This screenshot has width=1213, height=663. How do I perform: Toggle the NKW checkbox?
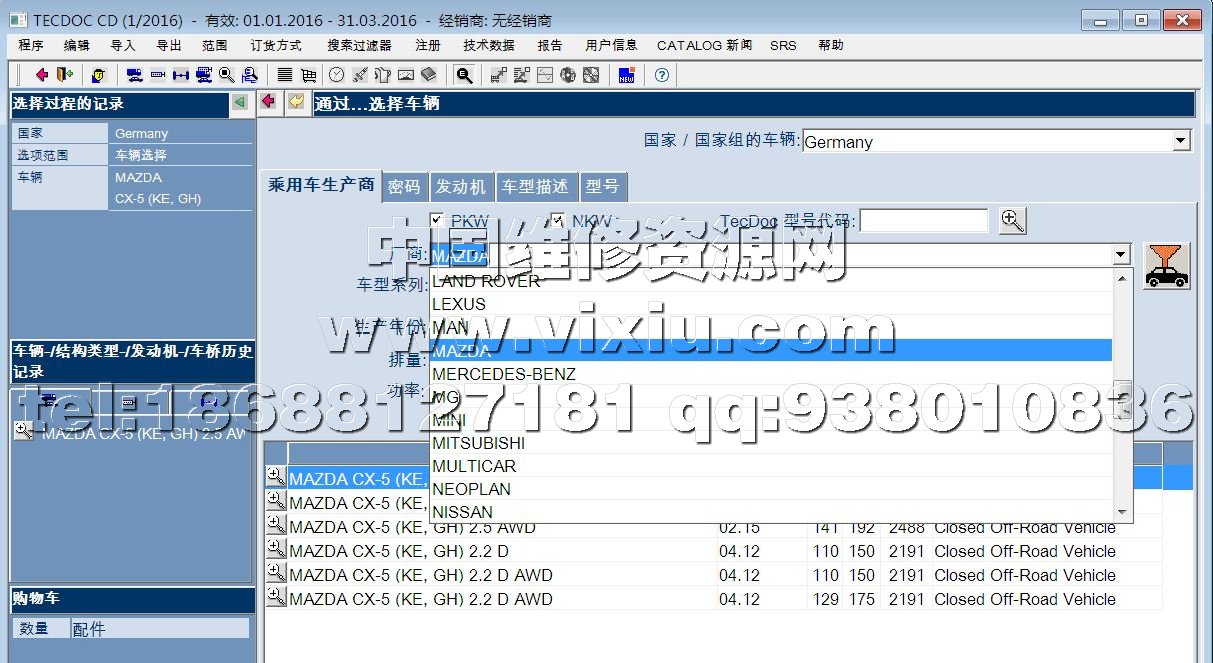(x=558, y=221)
